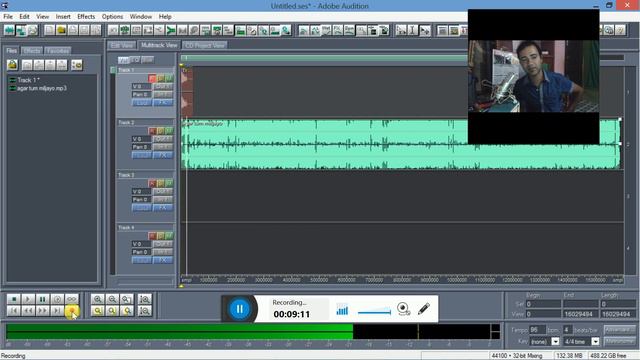Click the FX button on Track 1
Viewport: 640px width, 360px height.
163,102
